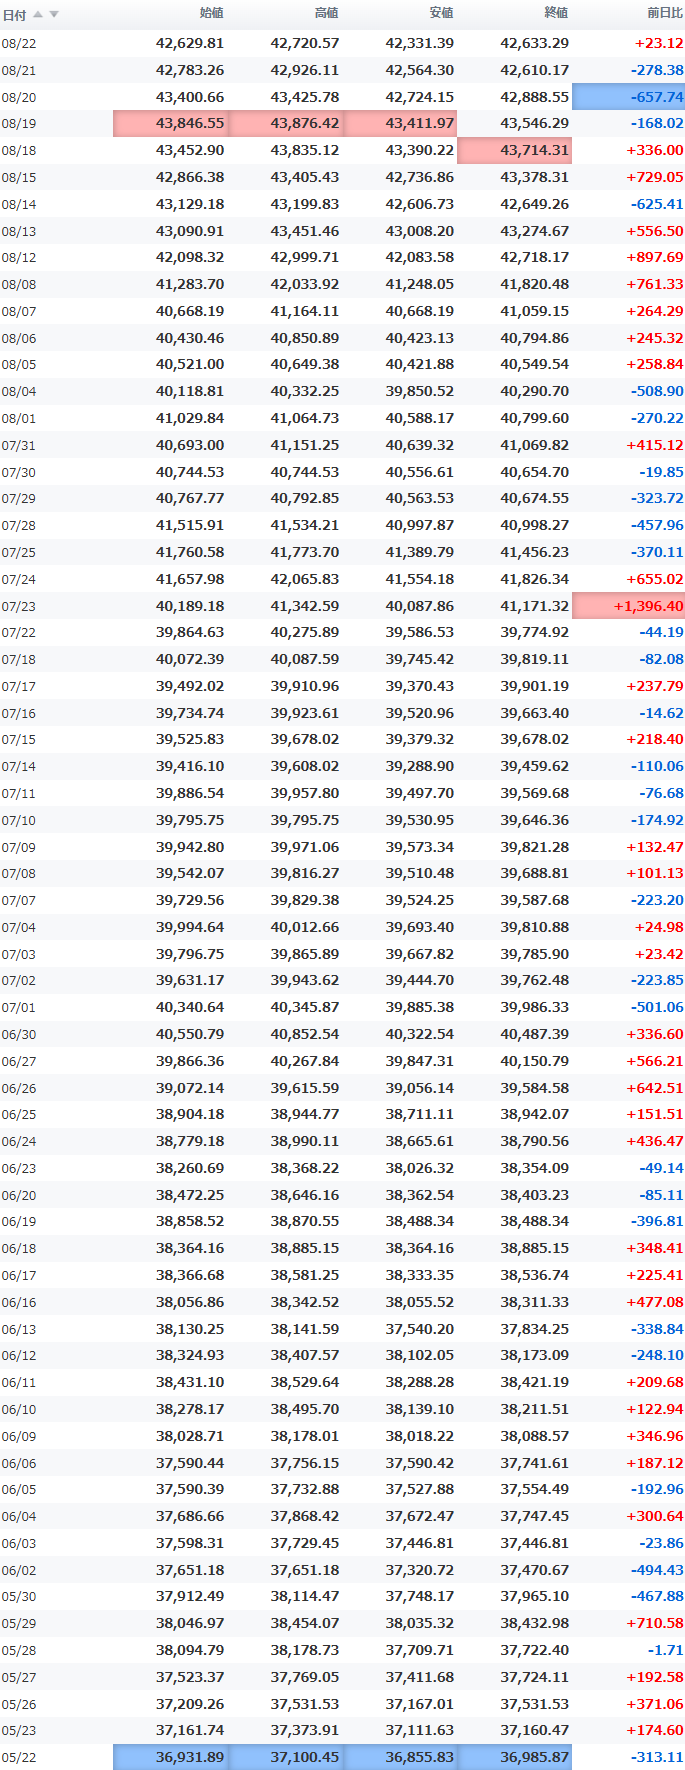
Task: Select high price 43,451.46
Action: tap(305, 230)
